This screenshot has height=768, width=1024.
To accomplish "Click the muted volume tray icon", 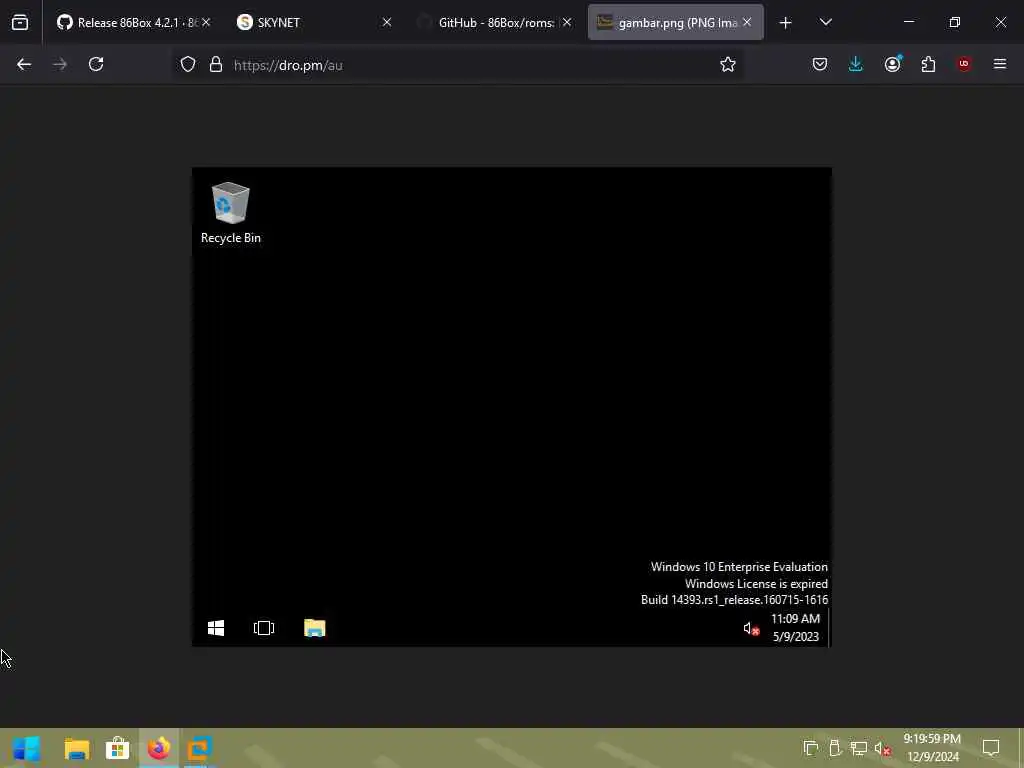I will tap(882, 749).
